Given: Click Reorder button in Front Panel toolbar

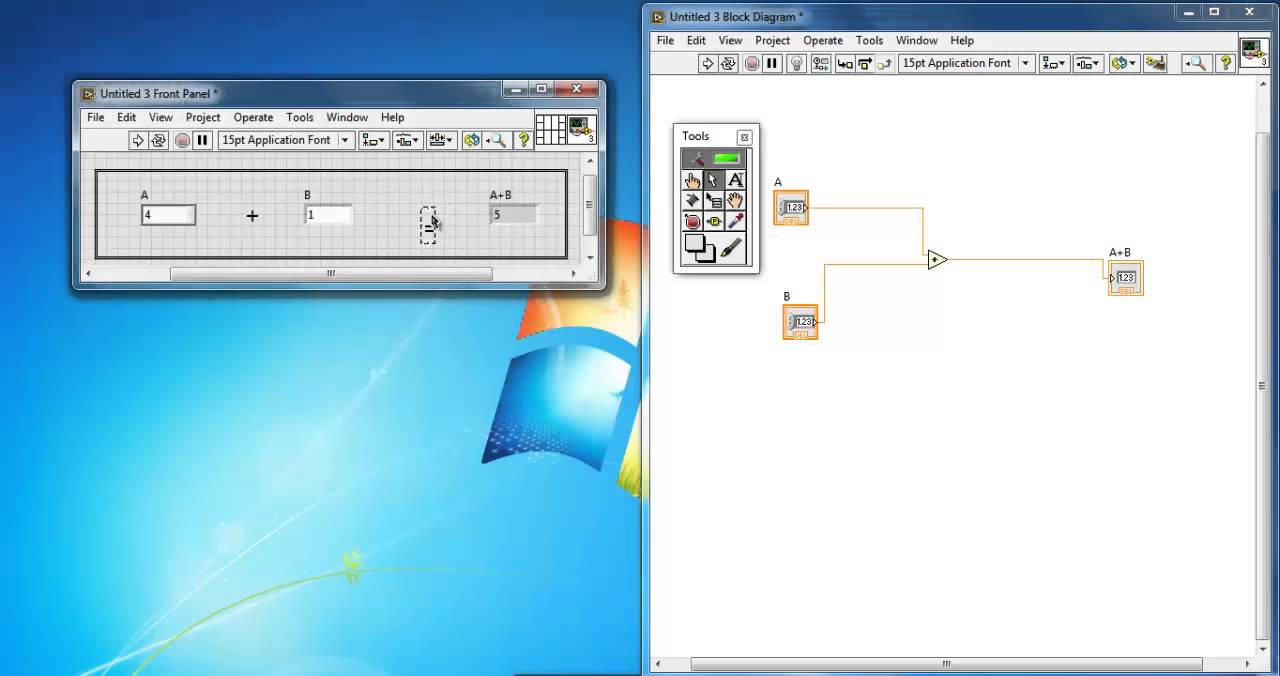Looking at the screenshot, I should (x=471, y=140).
